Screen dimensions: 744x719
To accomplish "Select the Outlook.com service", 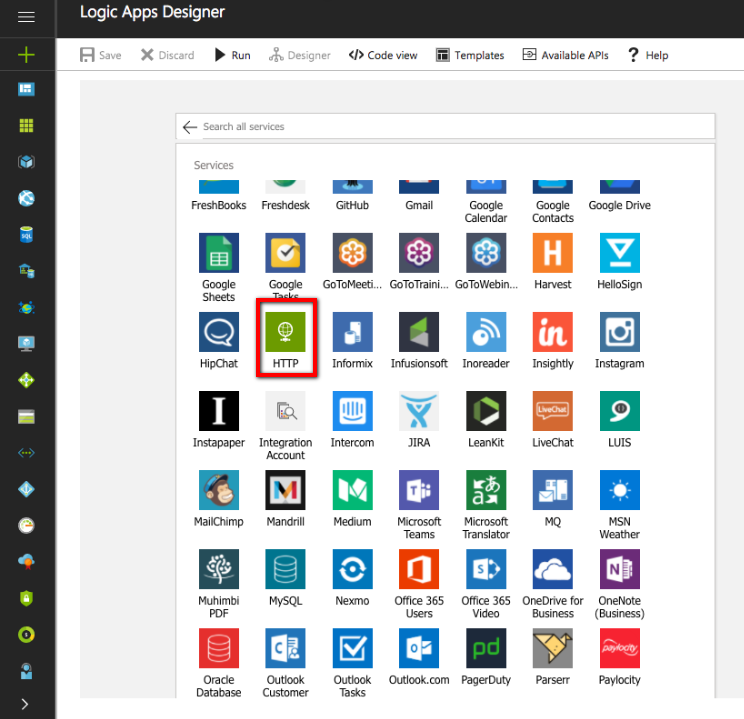I will tap(419, 648).
